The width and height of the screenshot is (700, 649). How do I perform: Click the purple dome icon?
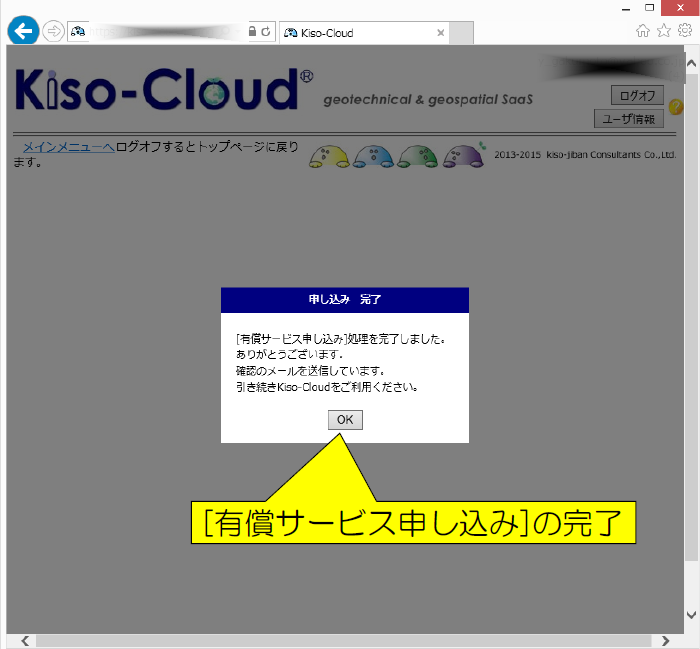463,157
